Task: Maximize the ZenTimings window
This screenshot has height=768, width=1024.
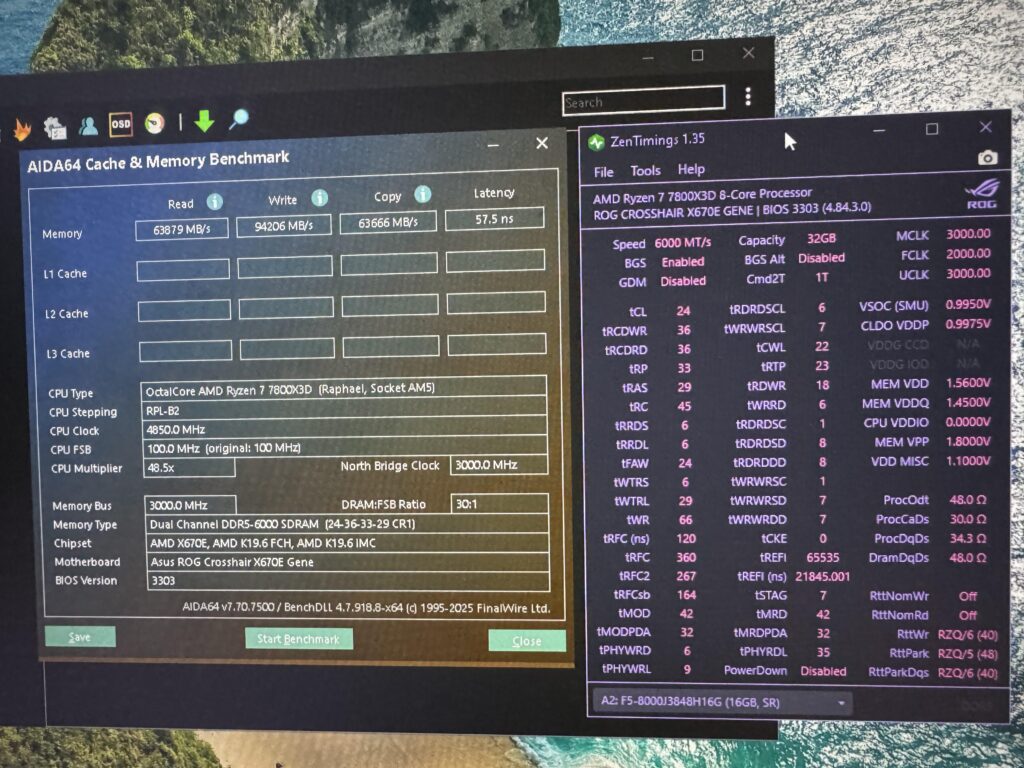Action: click(932, 129)
